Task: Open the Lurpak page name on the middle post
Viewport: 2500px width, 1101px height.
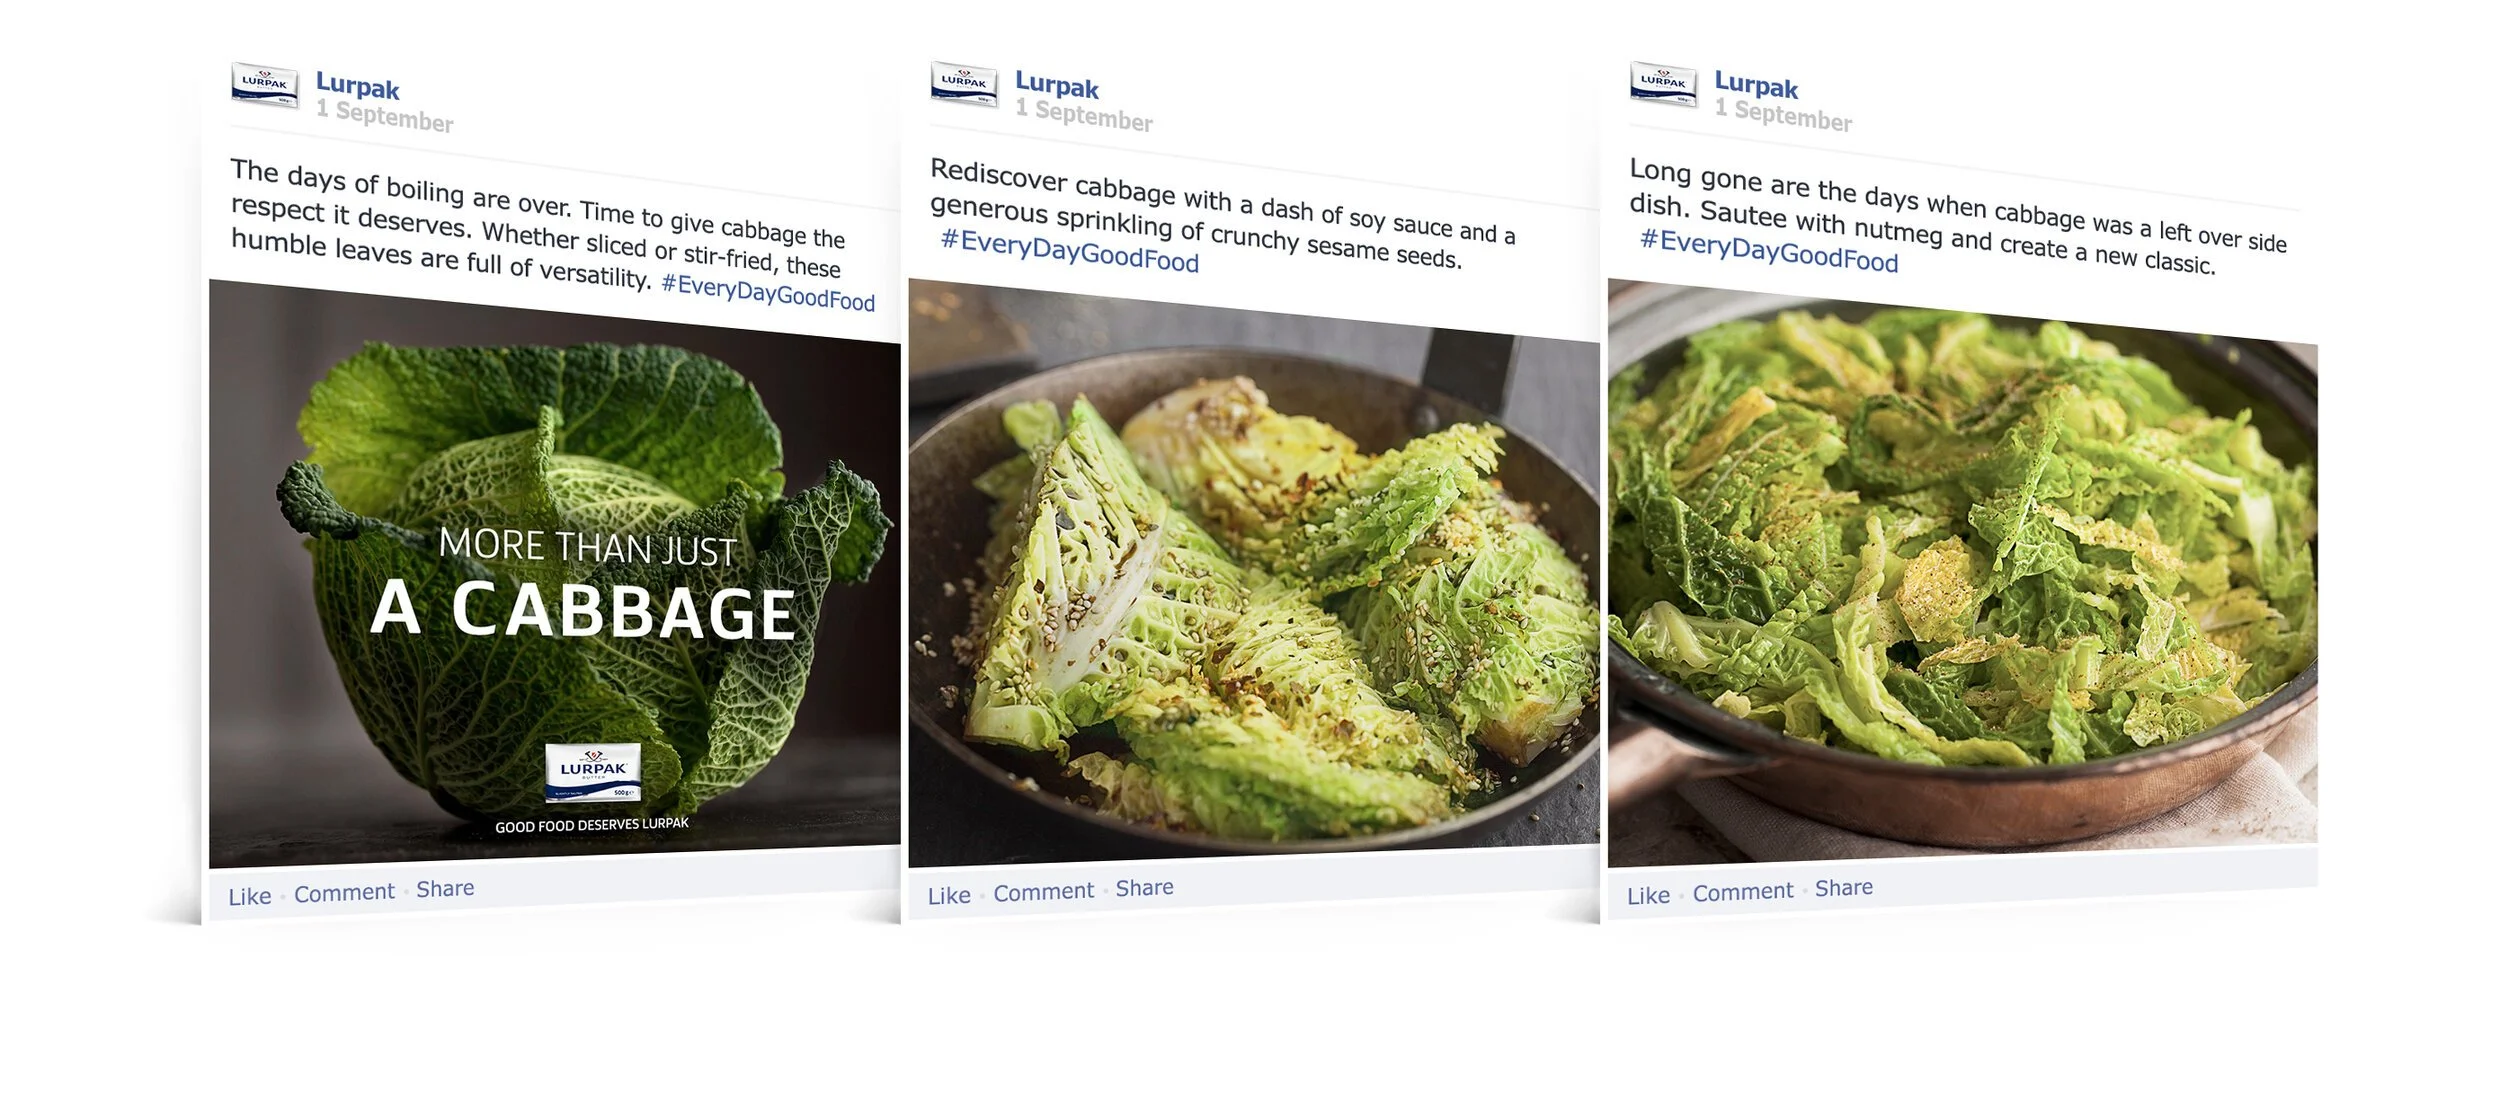Action: click(x=1057, y=86)
